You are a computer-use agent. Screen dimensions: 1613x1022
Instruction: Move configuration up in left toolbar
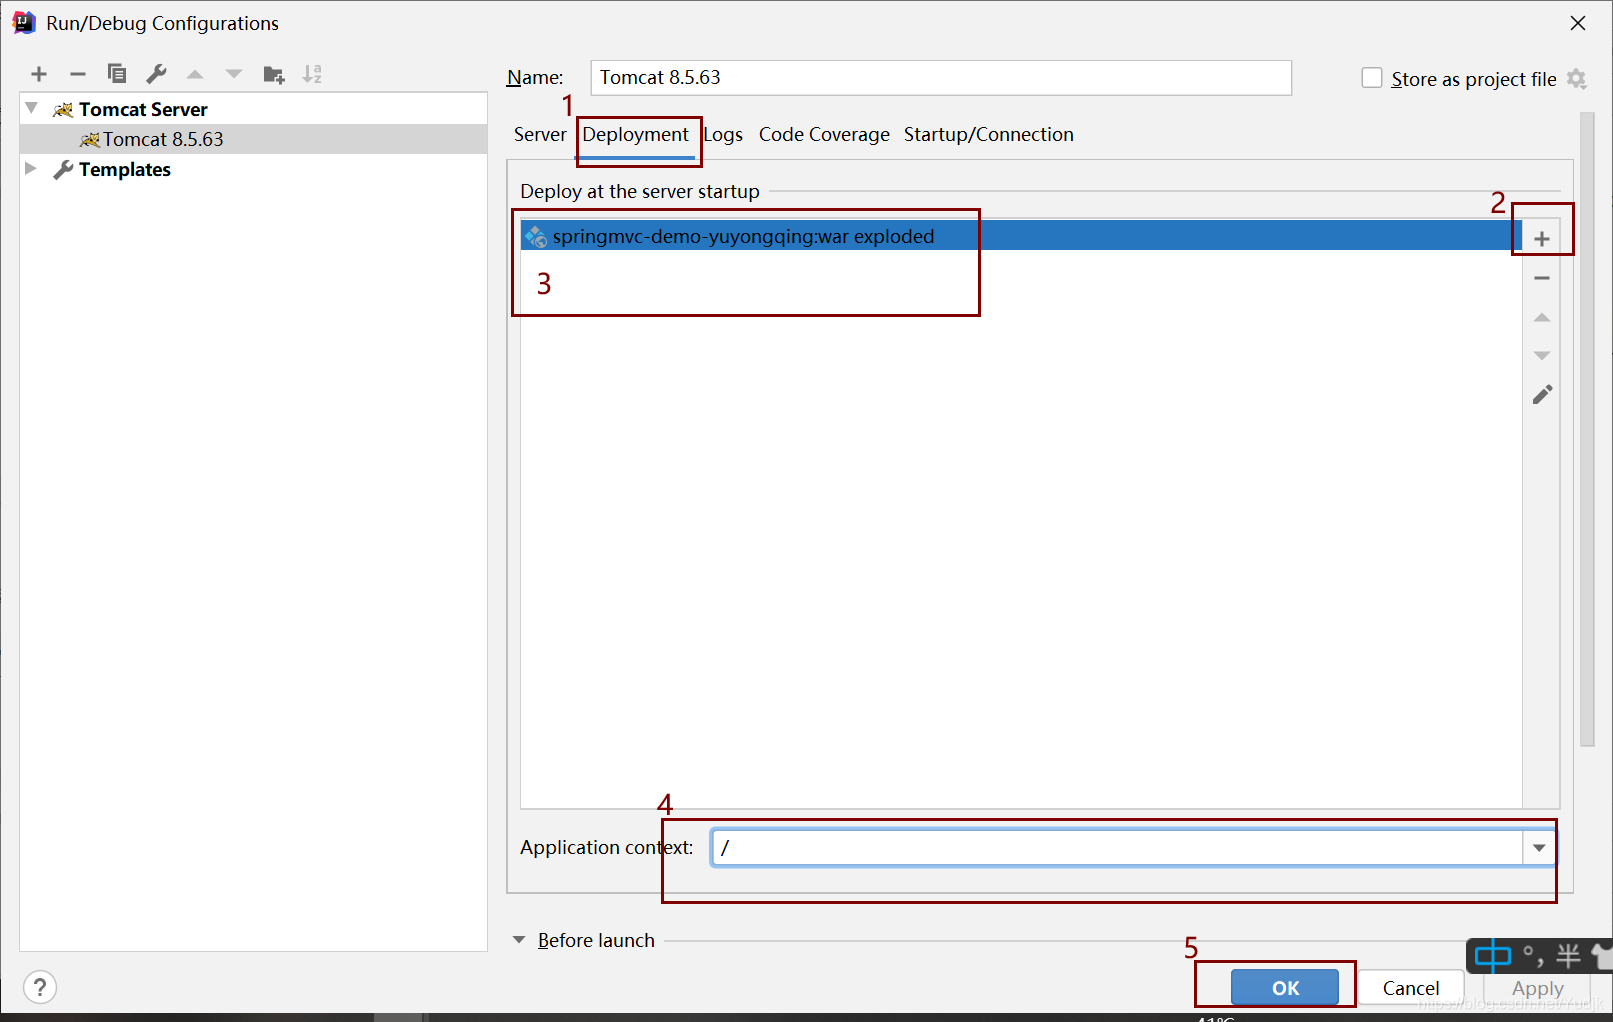[195, 74]
